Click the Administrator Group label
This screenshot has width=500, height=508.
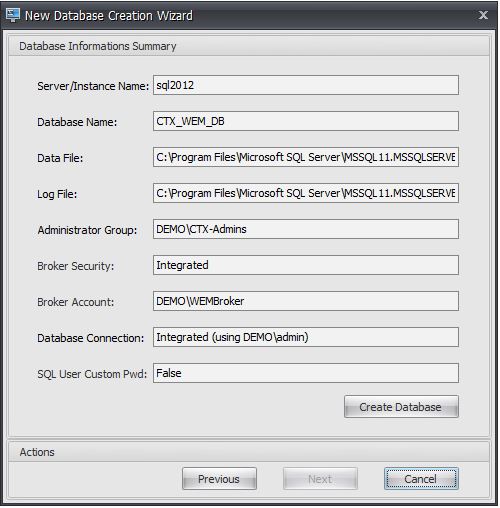87,230
